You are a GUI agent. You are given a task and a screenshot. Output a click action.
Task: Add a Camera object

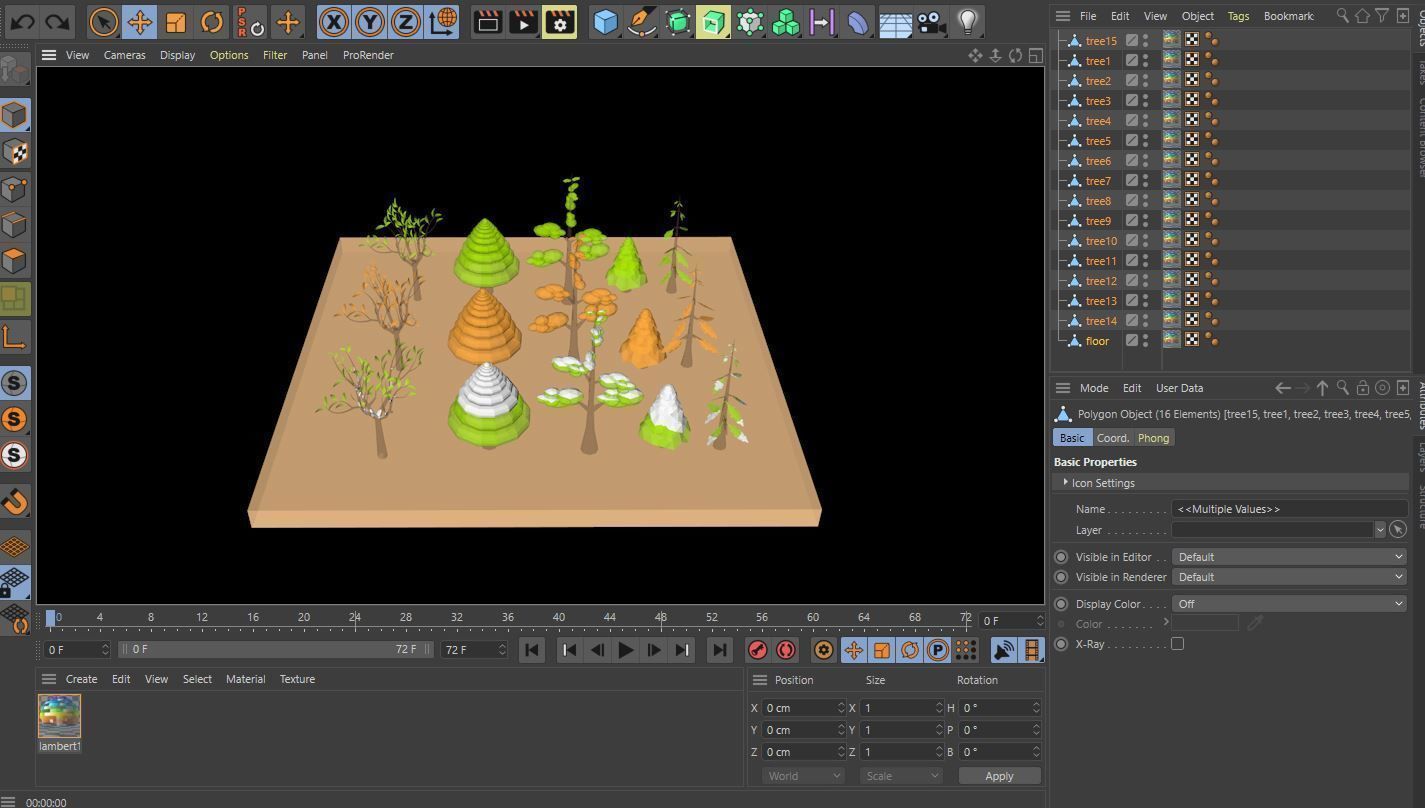[931, 21]
